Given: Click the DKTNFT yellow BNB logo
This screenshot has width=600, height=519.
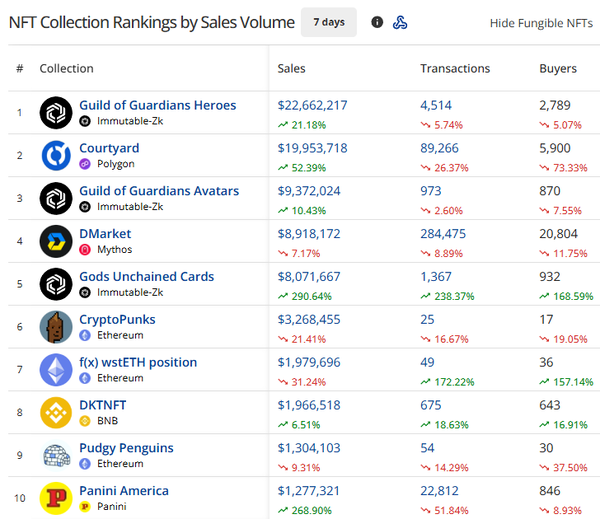Looking at the screenshot, I should 56,413.
